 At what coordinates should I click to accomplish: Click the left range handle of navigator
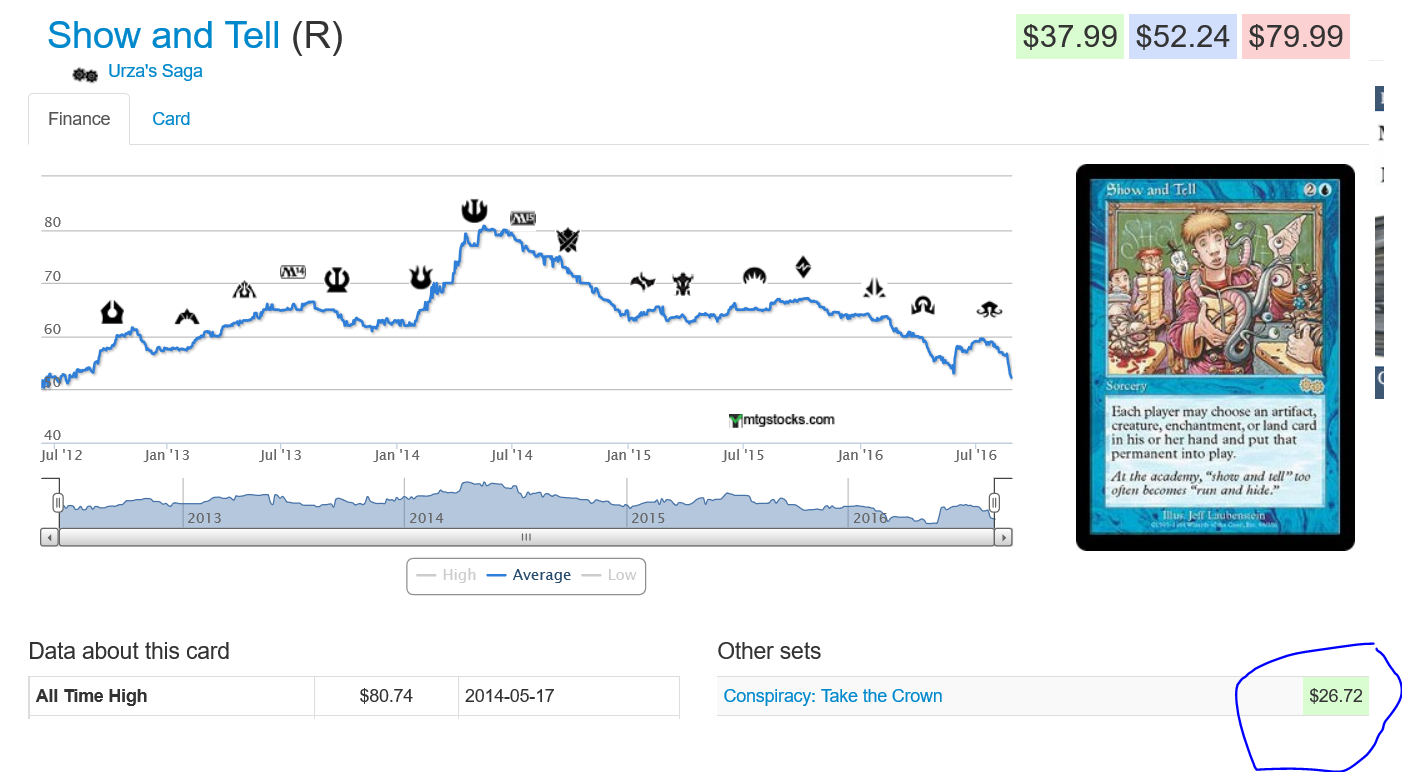click(x=58, y=502)
